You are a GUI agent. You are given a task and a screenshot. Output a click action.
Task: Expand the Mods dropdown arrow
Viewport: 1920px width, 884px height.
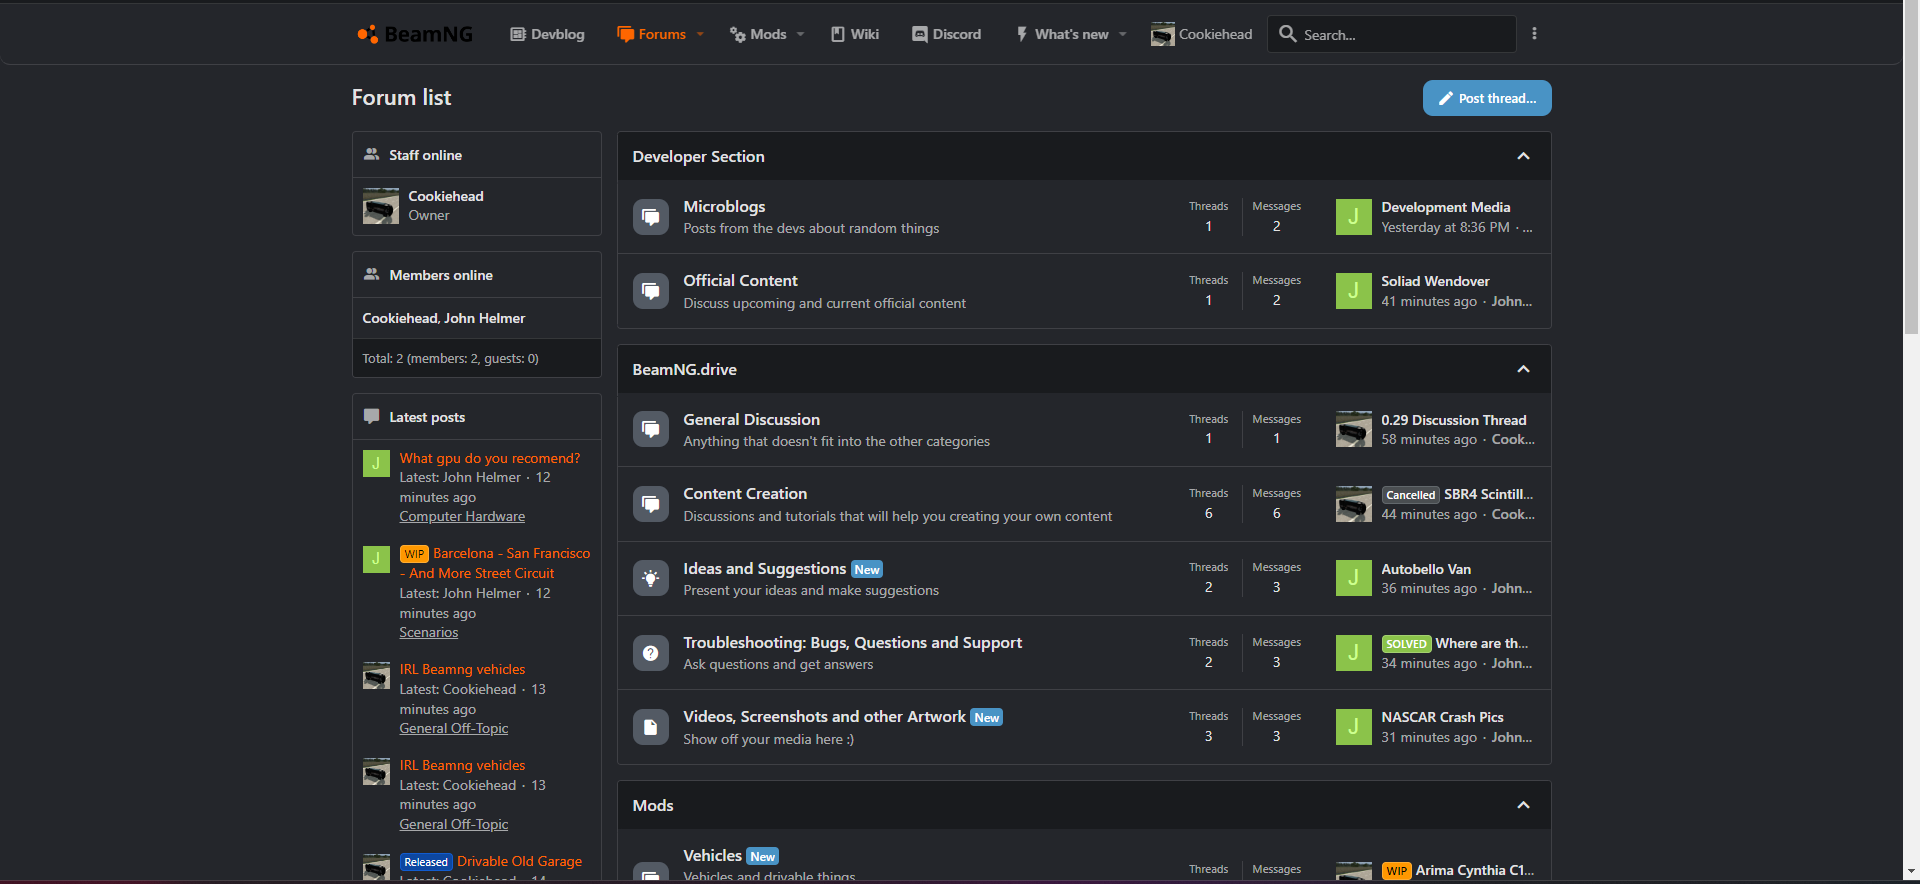coord(800,34)
